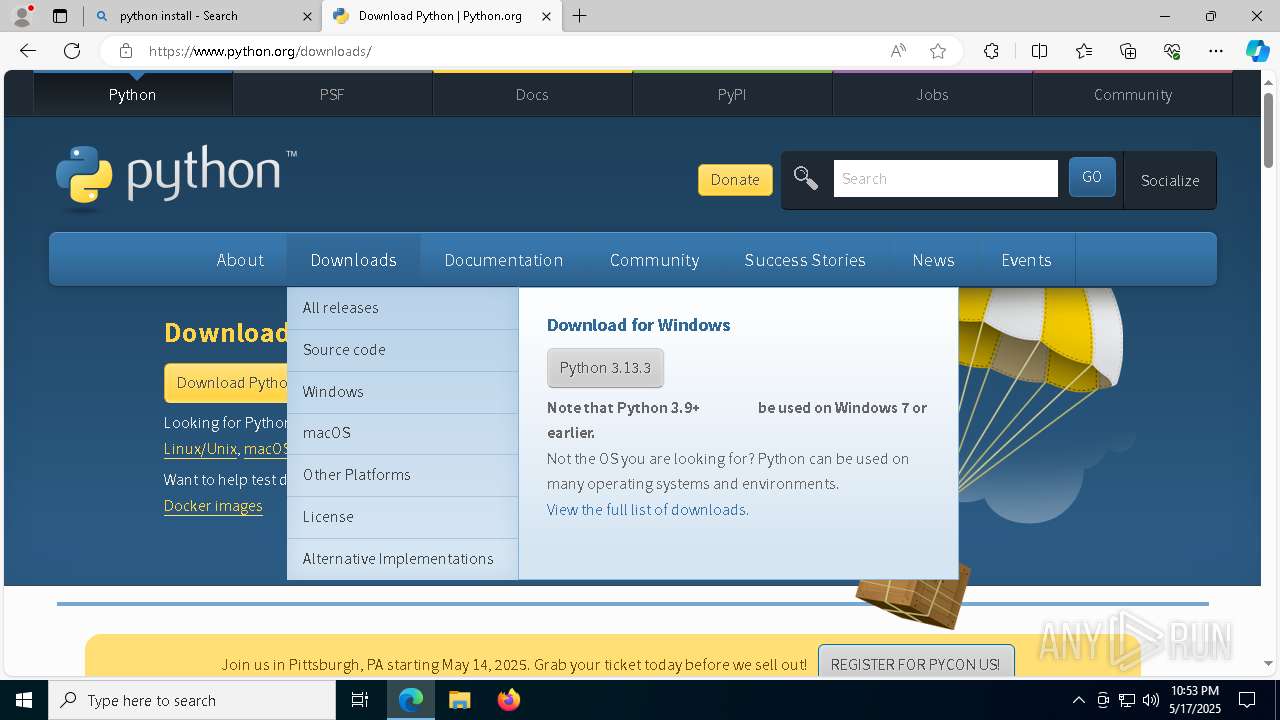
Task: Choose License in Downloads menu
Action: coord(402,517)
